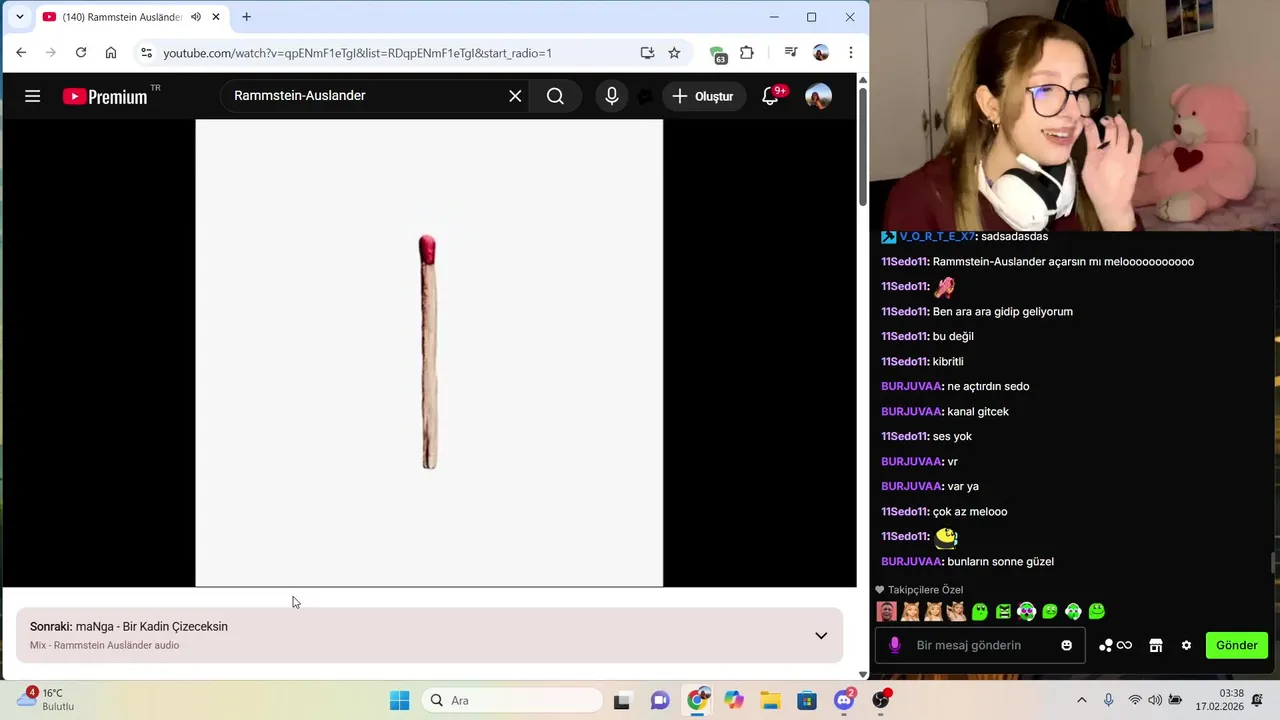Clear the YouTube search box text
This screenshot has height=720, width=1280.
coord(515,96)
